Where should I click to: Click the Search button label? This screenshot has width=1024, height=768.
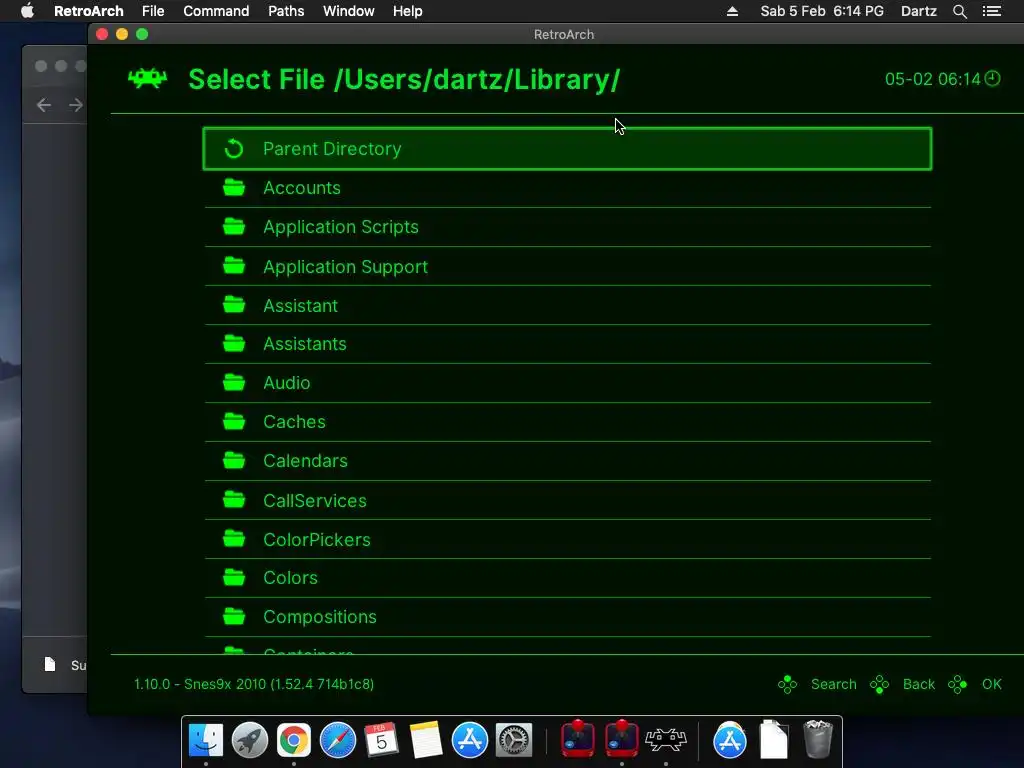(x=833, y=684)
